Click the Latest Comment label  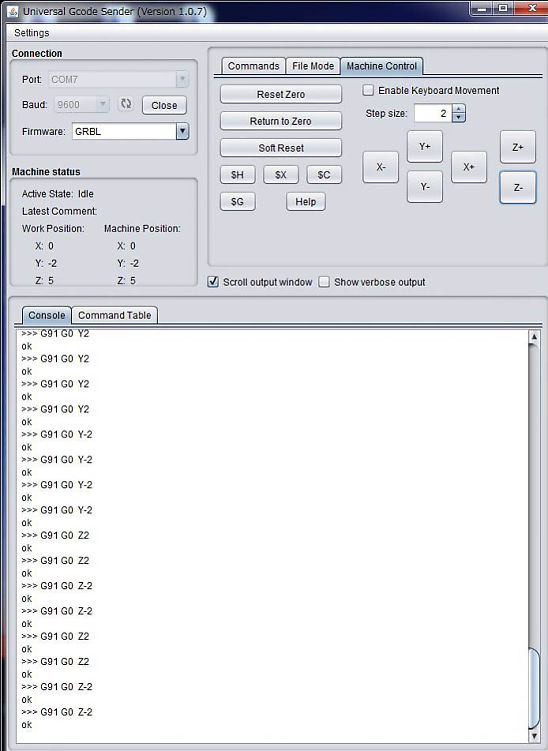click(x=59, y=211)
